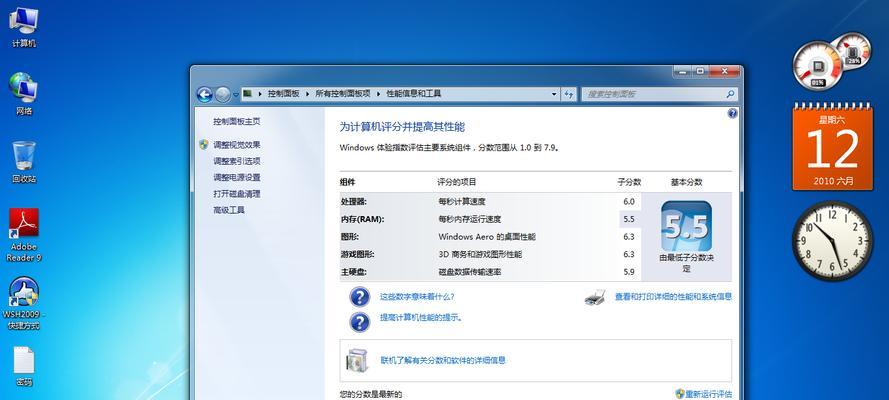
Task: Click the large CPU meter gadget
Action: point(817,65)
